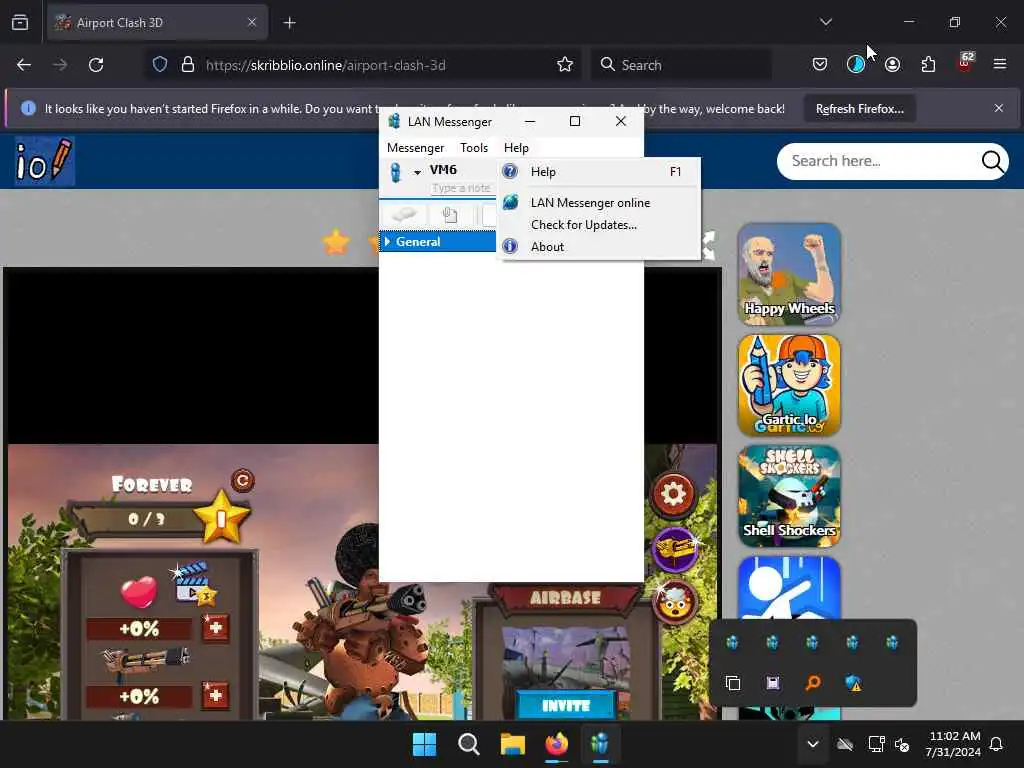Viewport: 1024px width, 768px height.
Task: Open the in-game settings gear button
Action: coord(673,494)
